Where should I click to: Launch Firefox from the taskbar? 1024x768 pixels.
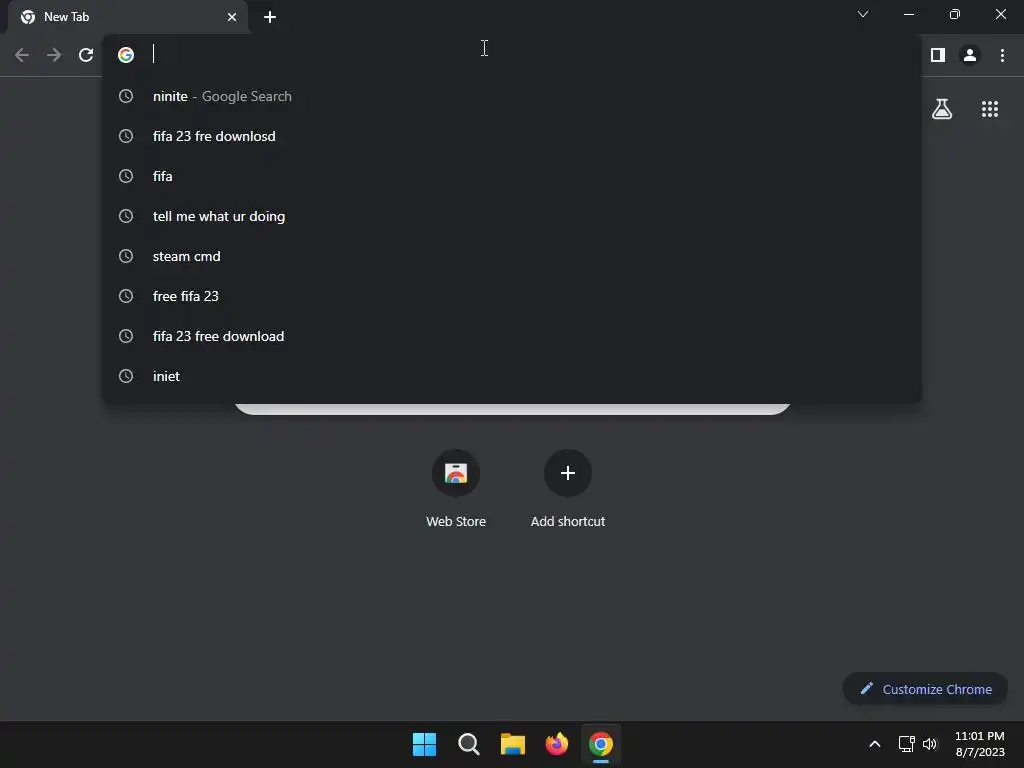[x=556, y=744]
